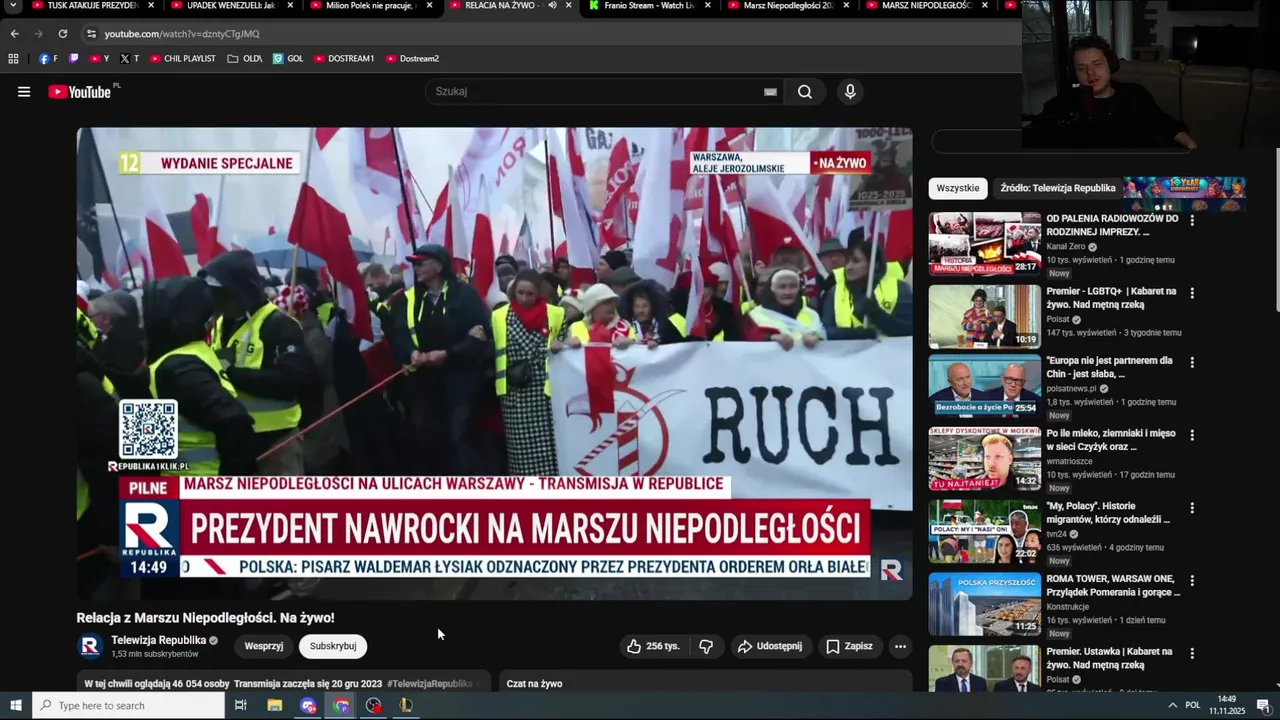Open options for Europa nie jest partnerem video
Image resolution: width=1280 pixels, height=720 pixels.
pos(1192,363)
